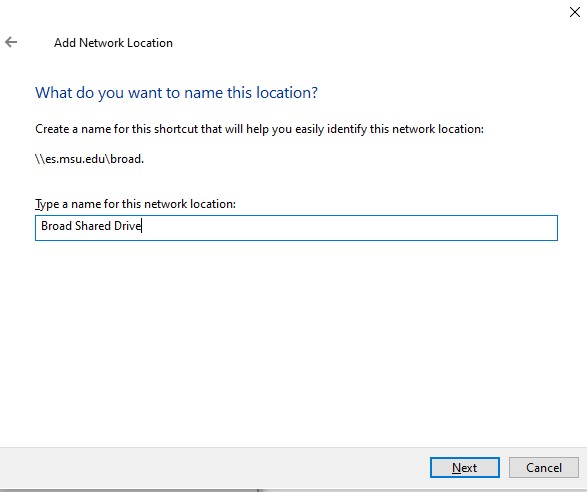Click "es.msu.edu" server part of the path

(x=75, y=159)
